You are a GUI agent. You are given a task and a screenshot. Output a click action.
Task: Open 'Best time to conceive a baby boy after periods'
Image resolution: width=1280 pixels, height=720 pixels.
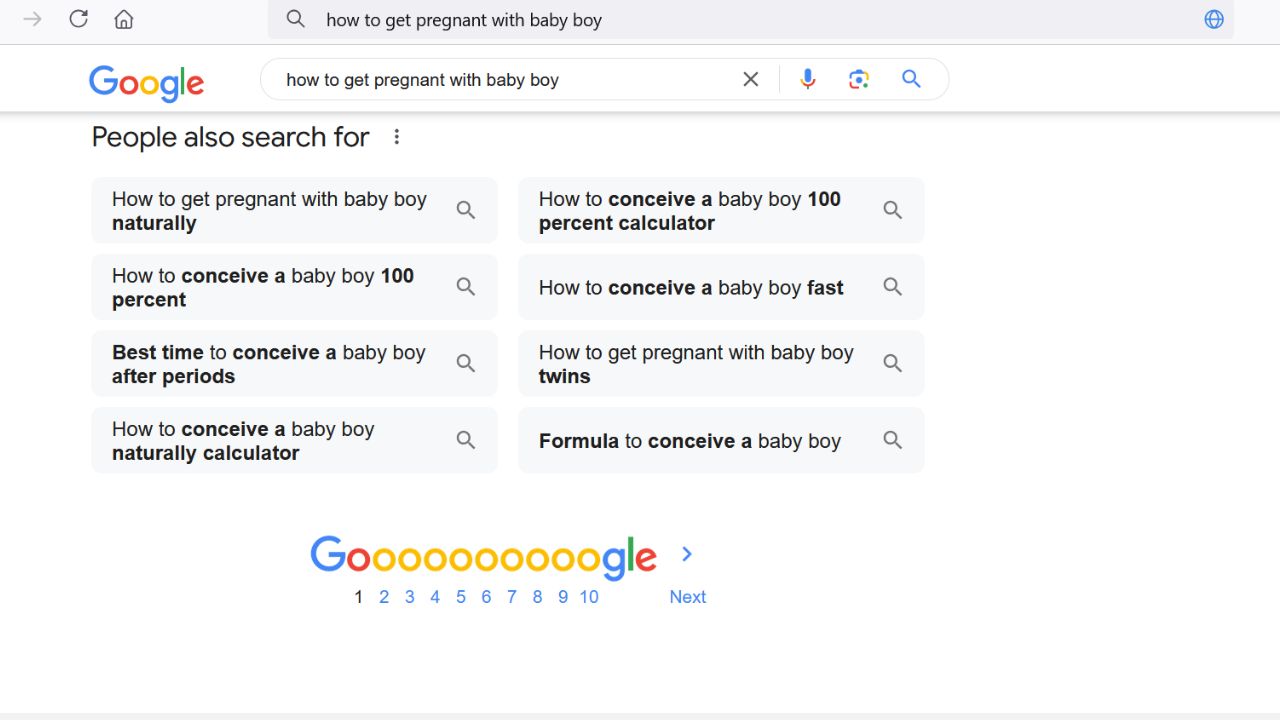294,364
